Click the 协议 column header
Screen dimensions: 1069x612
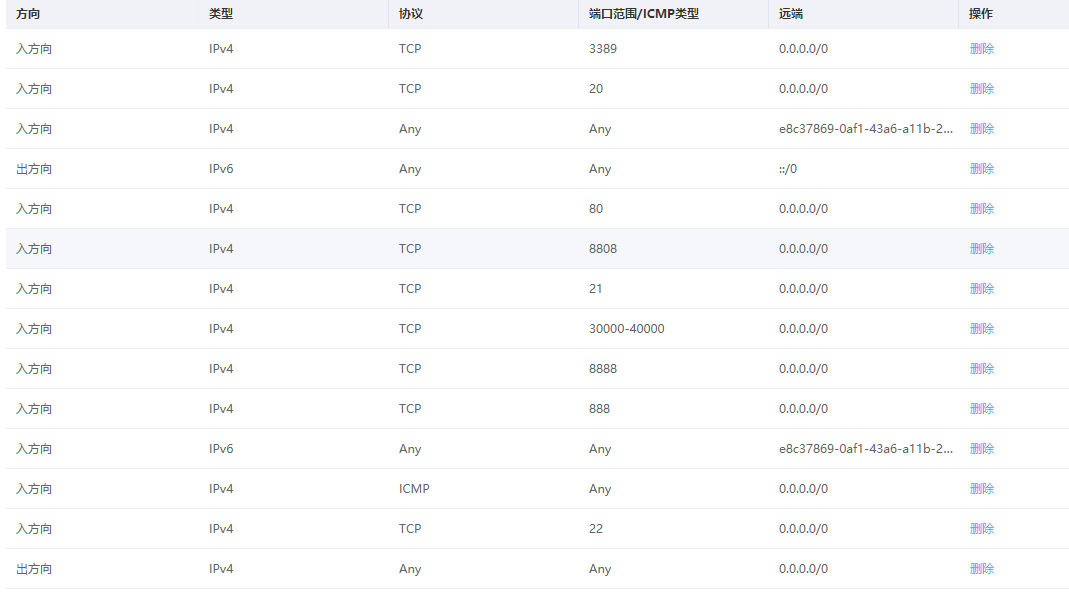pos(410,15)
